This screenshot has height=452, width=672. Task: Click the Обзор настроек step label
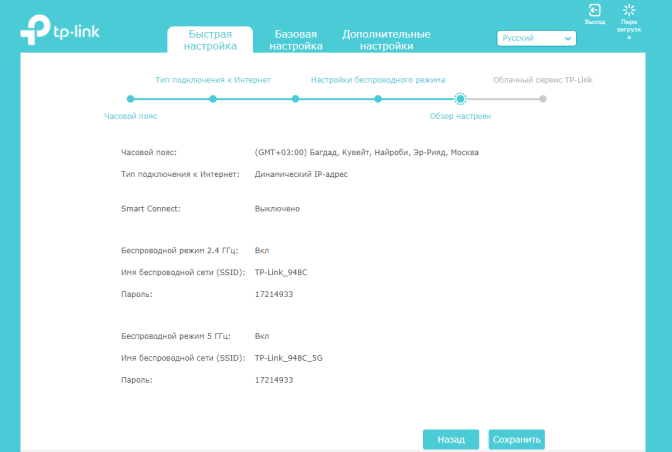[x=460, y=116]
